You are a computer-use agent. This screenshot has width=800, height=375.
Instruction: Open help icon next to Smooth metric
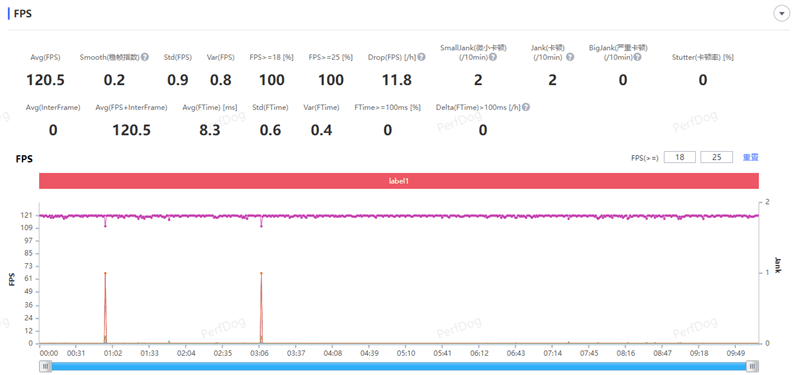tap(145, 57)
